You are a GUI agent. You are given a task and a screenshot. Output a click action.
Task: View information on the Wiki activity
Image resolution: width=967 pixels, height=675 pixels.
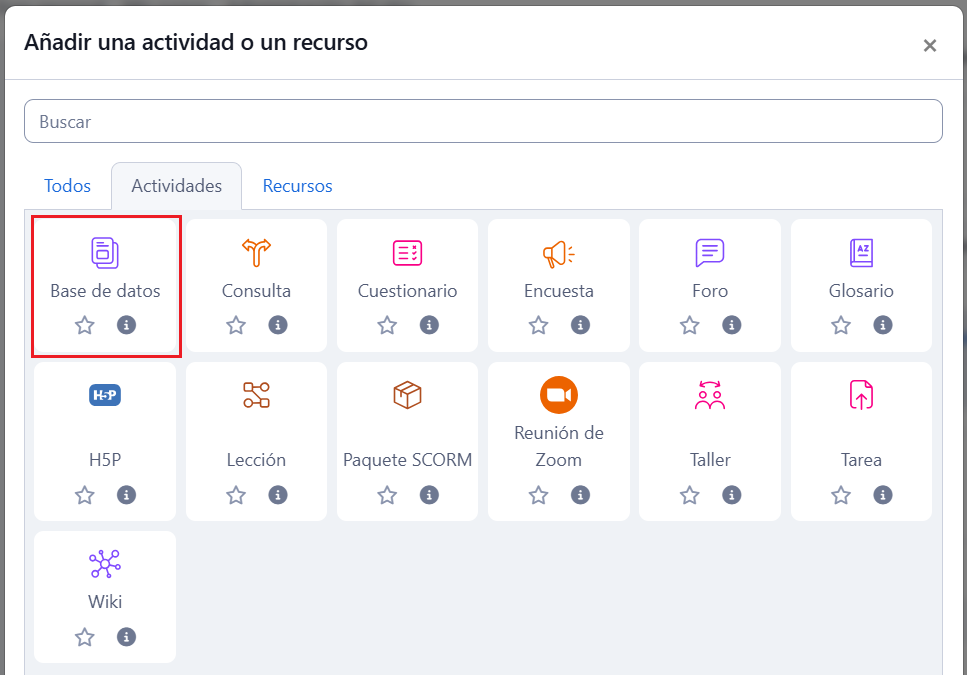pos(126,637)
